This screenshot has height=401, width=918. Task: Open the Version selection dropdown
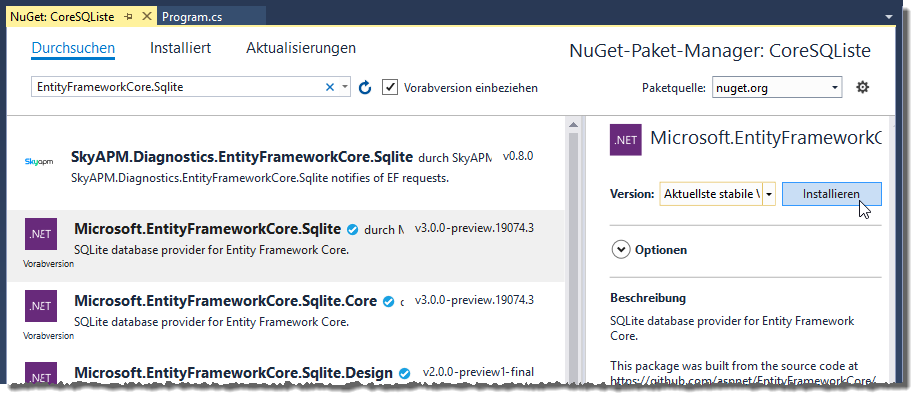(x=718, y=194)
